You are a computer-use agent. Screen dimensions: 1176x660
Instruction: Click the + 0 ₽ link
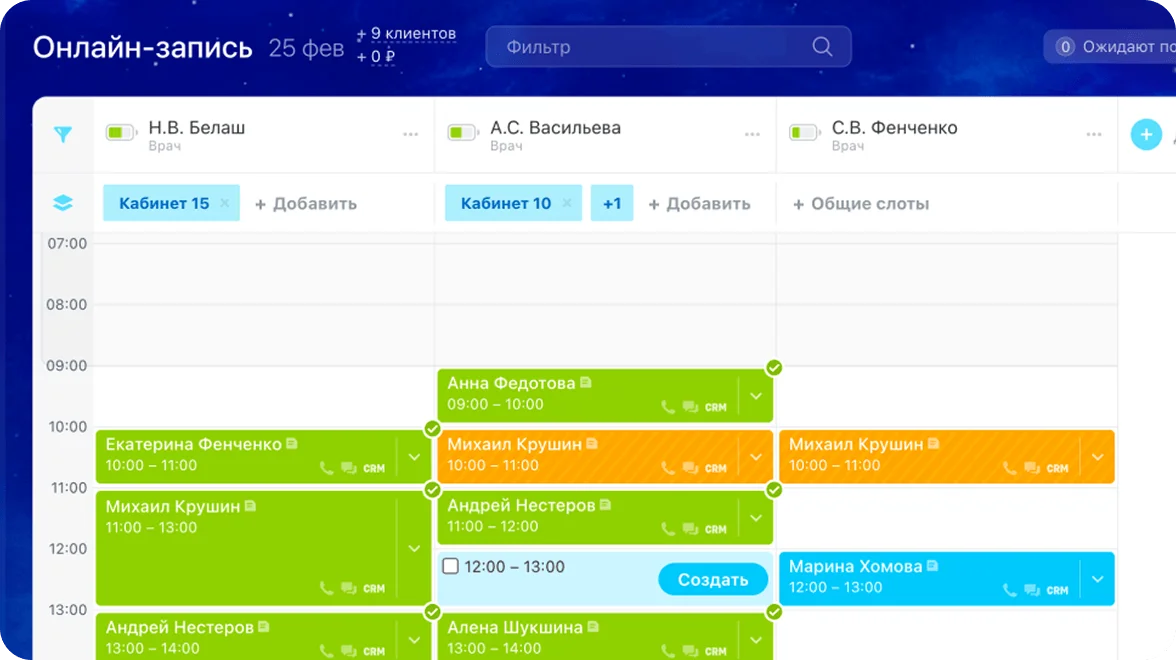376,56
